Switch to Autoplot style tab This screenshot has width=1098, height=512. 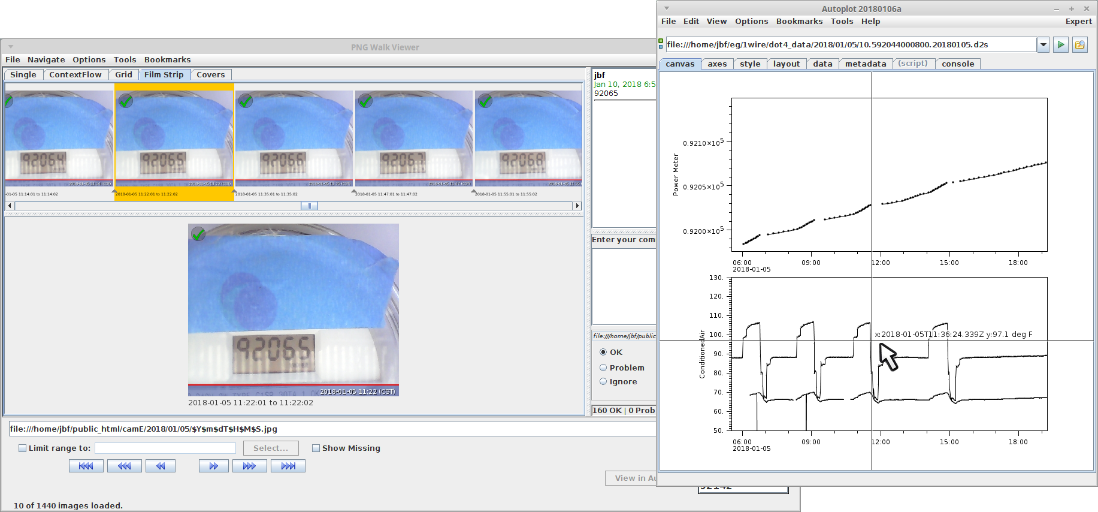pos(750,64)
